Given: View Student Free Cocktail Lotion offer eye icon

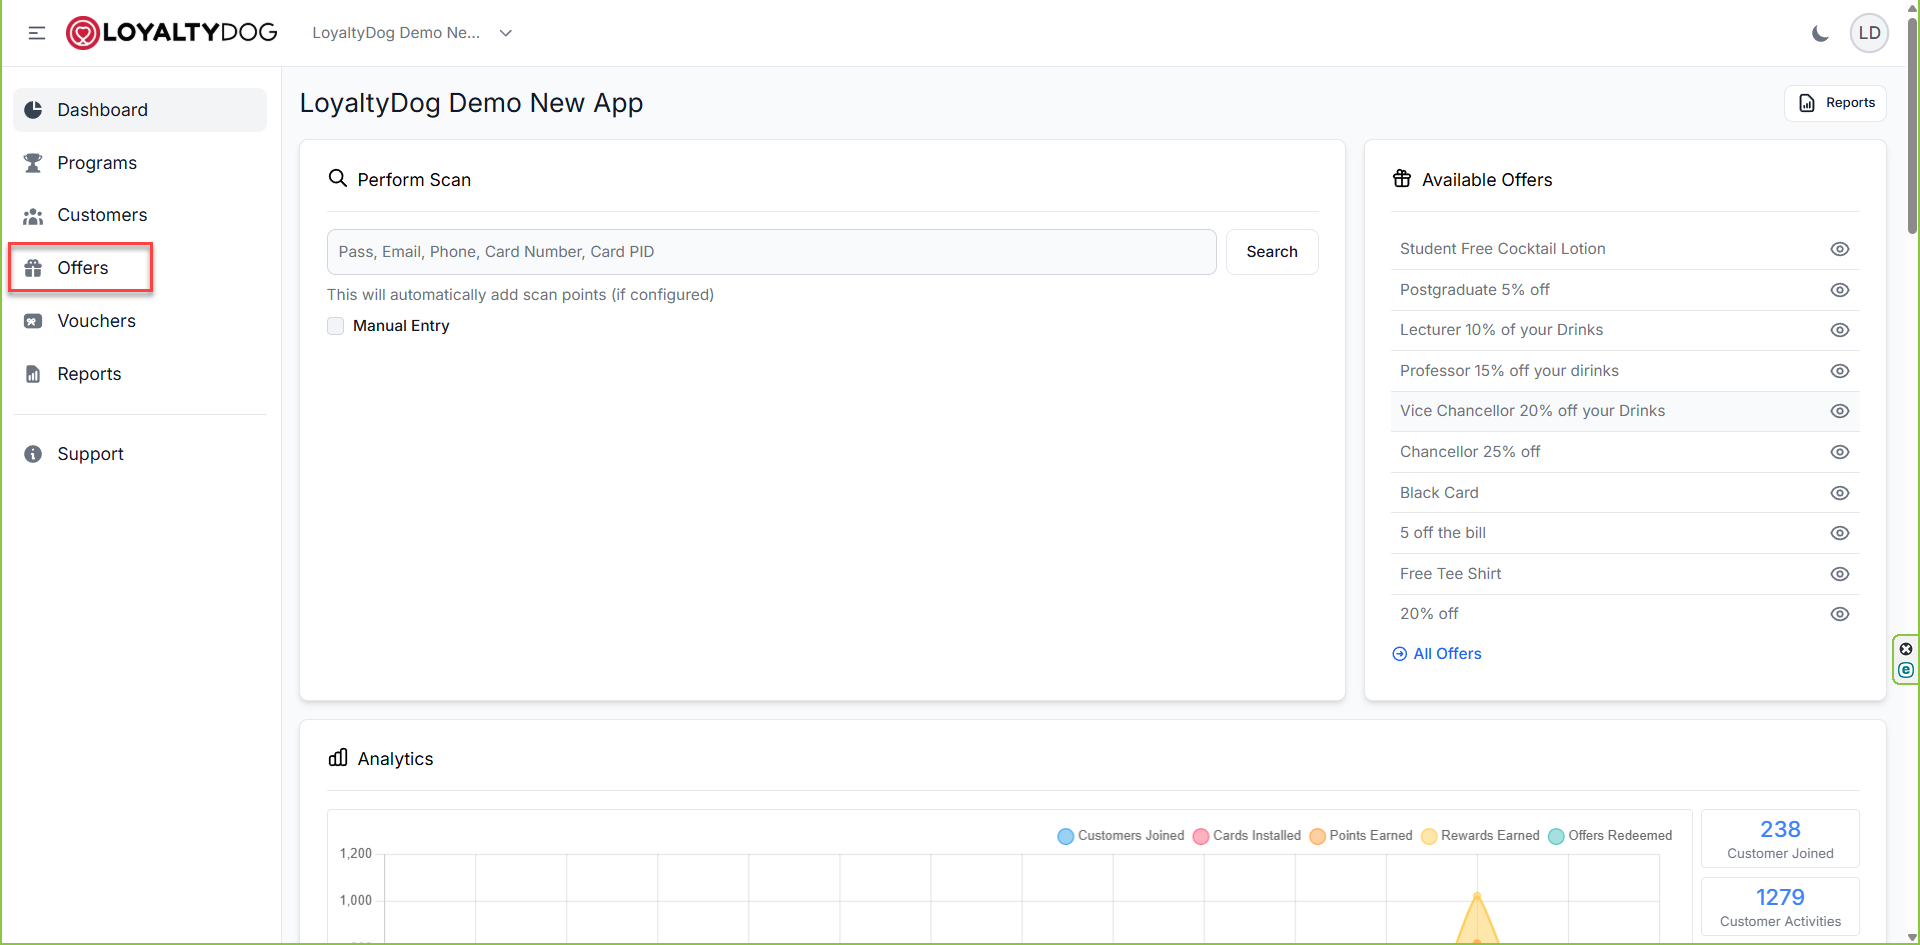Looking at the screenshot, I should click(x=1840, y=249).
